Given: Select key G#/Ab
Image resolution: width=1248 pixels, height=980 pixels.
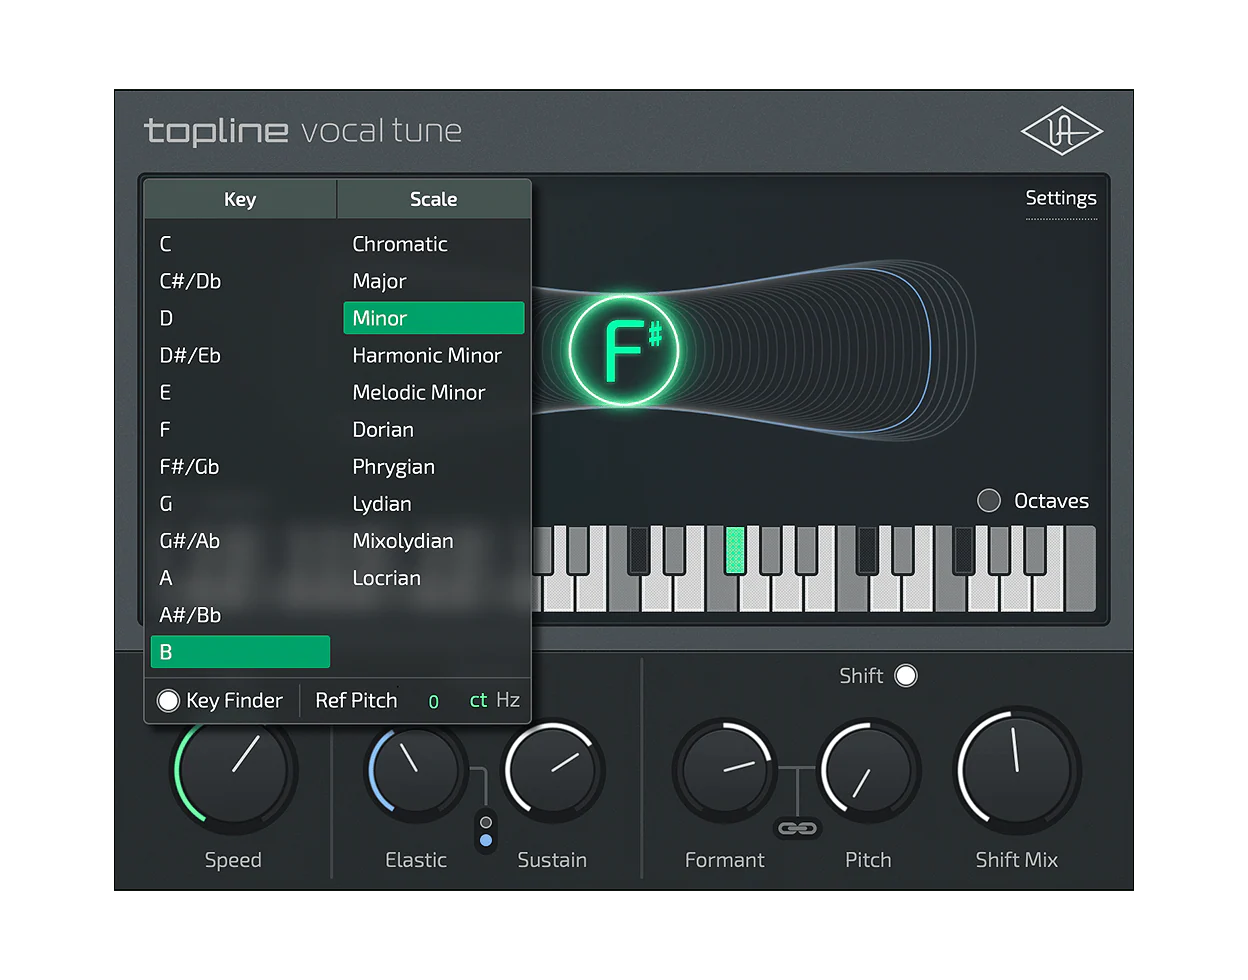Looking at the screenshot, I should pyautogui.click(x=240, y=540).
